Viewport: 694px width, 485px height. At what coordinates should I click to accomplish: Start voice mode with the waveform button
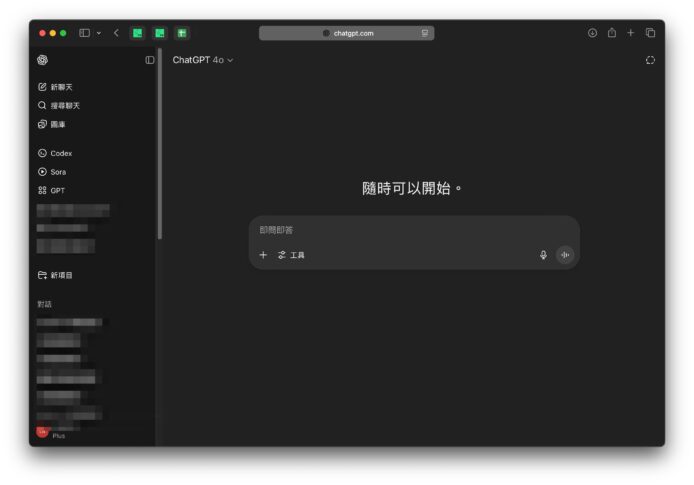[565, 255]
